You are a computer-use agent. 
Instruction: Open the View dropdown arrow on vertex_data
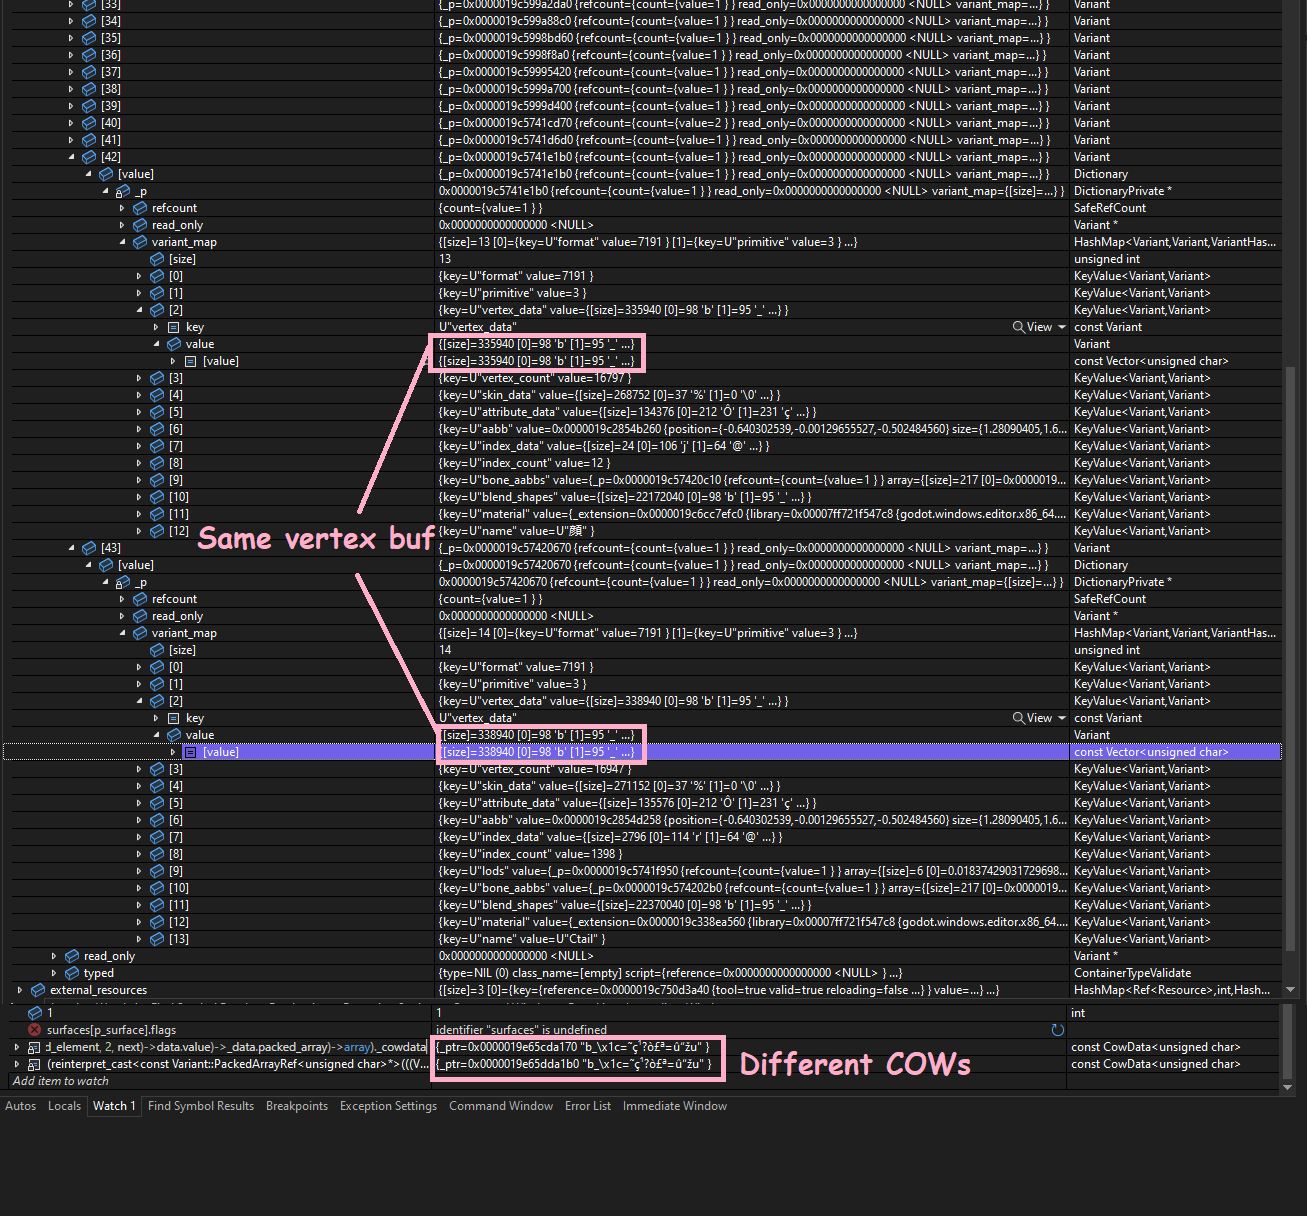(x=1060, y=326)
